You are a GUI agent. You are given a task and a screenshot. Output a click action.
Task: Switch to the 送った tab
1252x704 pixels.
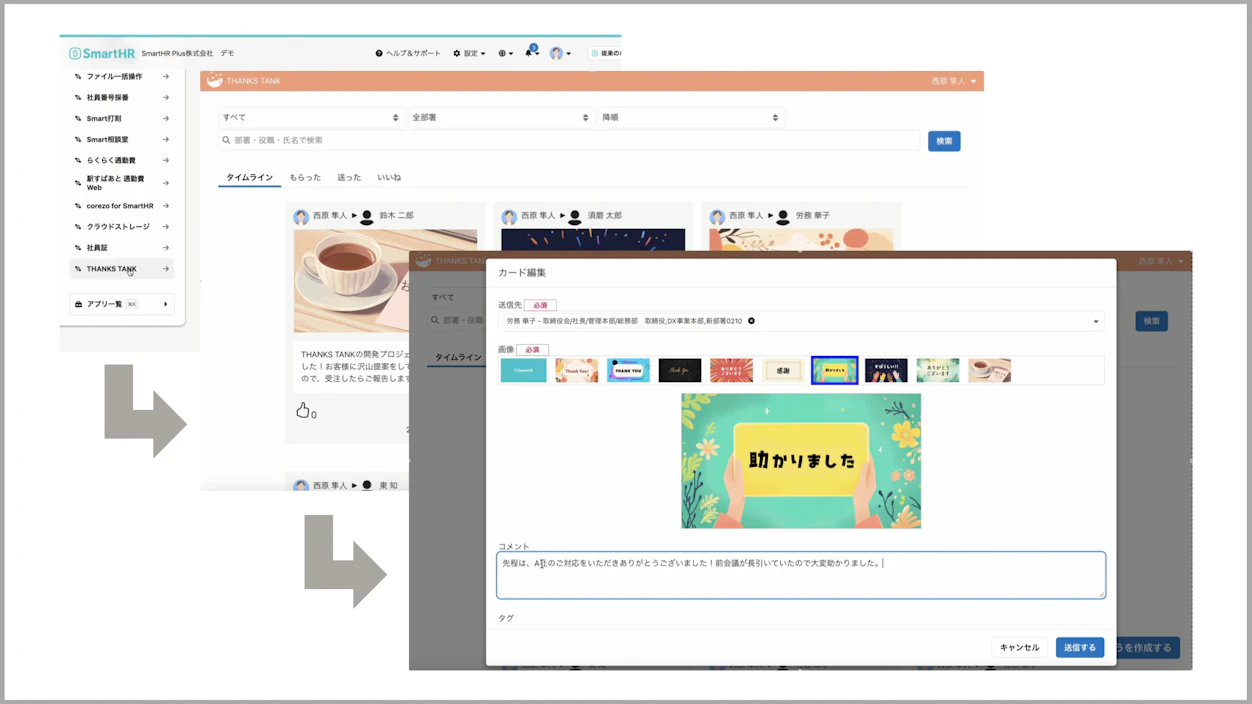tap(348, 177)
